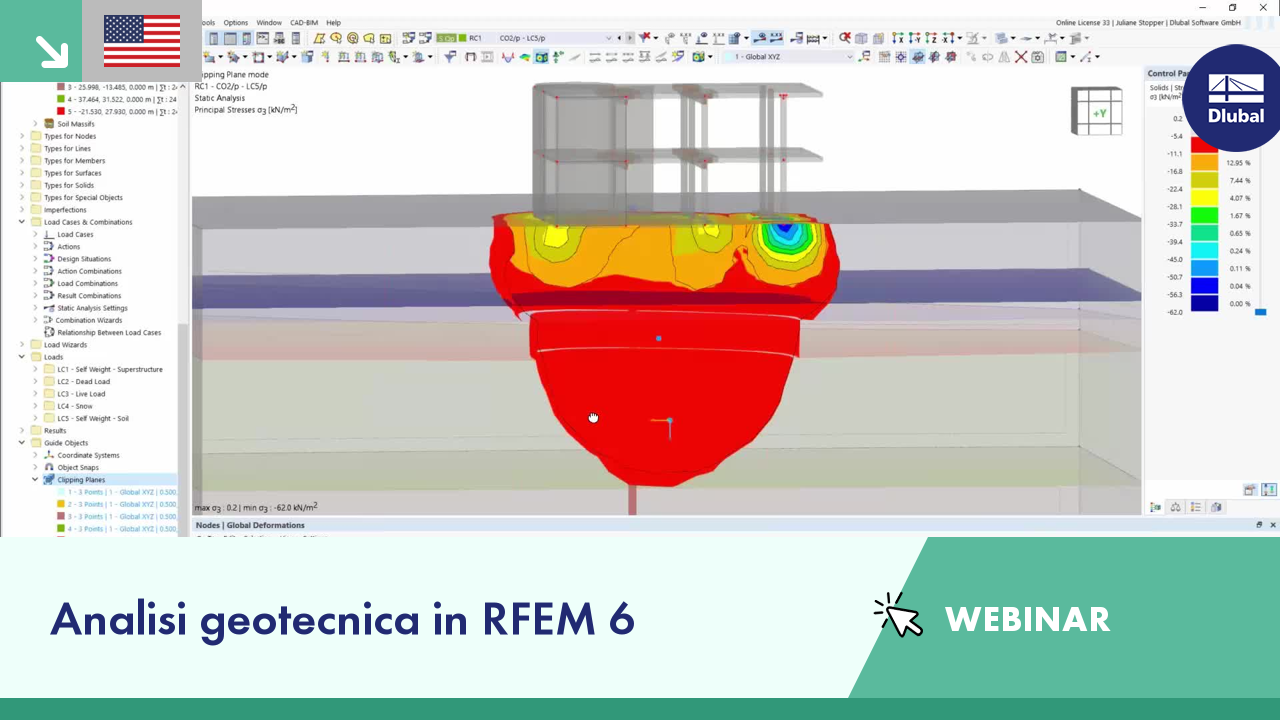Select LC1 - Self Weight - Superstructure
The width and height of the screenshot is (1280, 720).
coord(110,369)
